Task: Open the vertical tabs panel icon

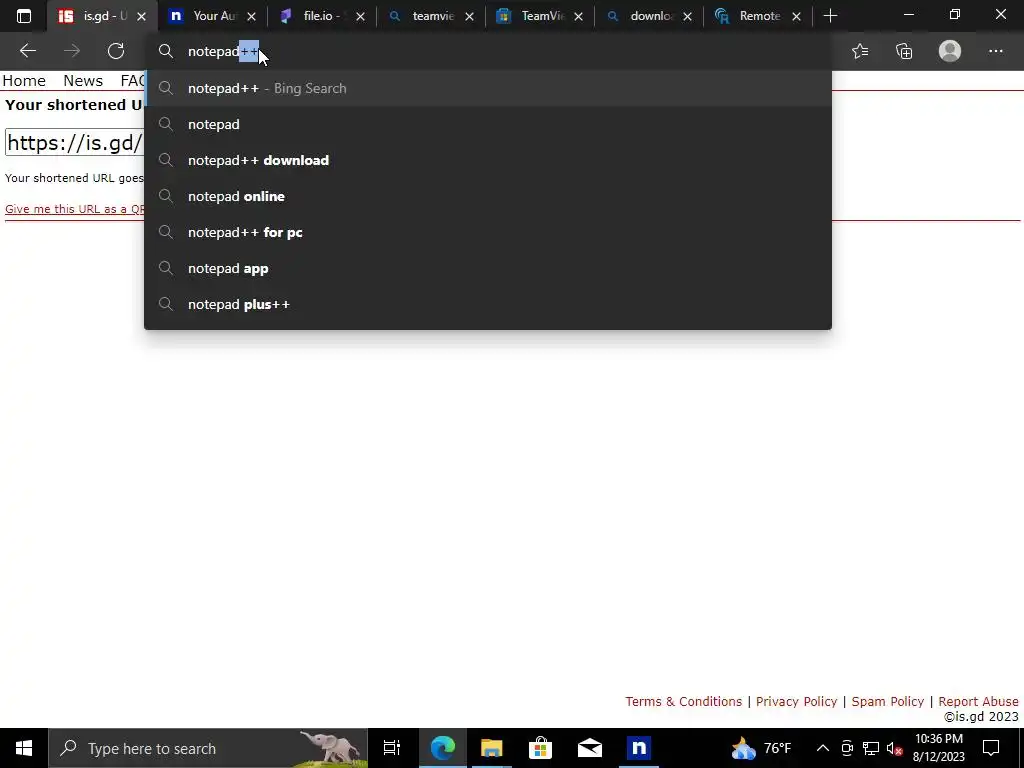Action: [x=24, y=16]
